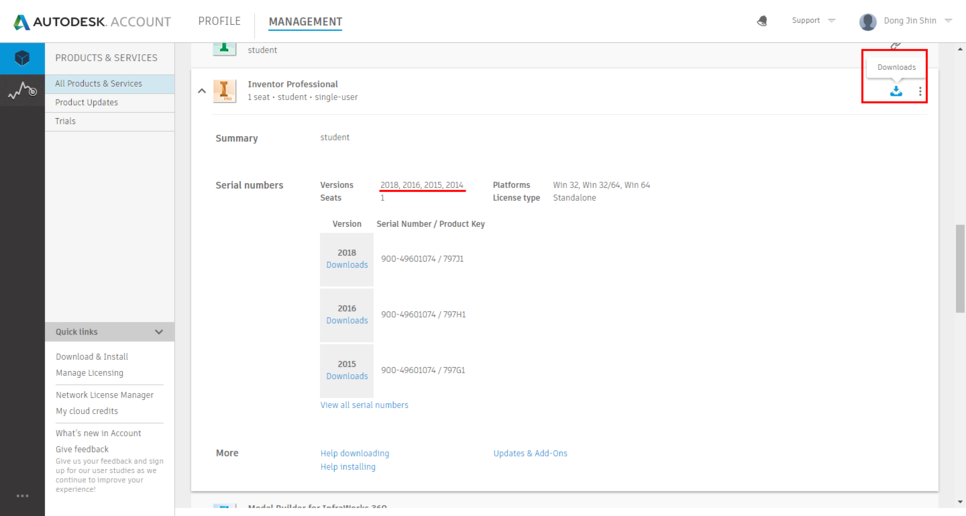
Task: Open Updates & Add-Ons link
Action: click(530, 453)
